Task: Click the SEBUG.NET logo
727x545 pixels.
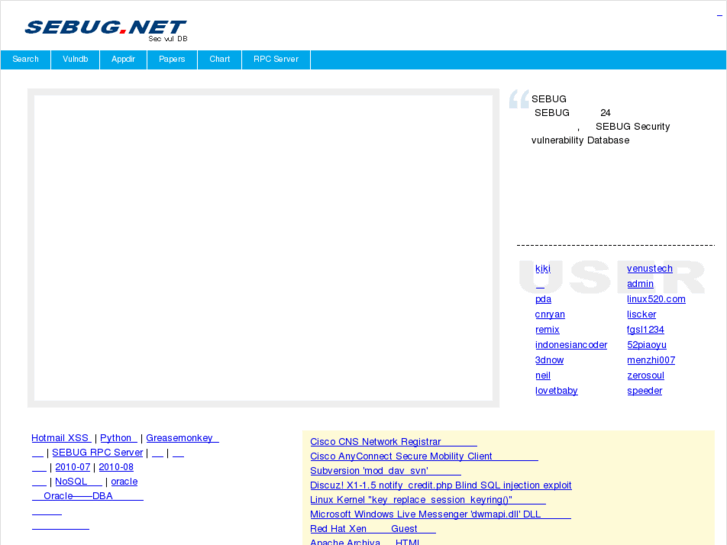Action: coord(106,30)
